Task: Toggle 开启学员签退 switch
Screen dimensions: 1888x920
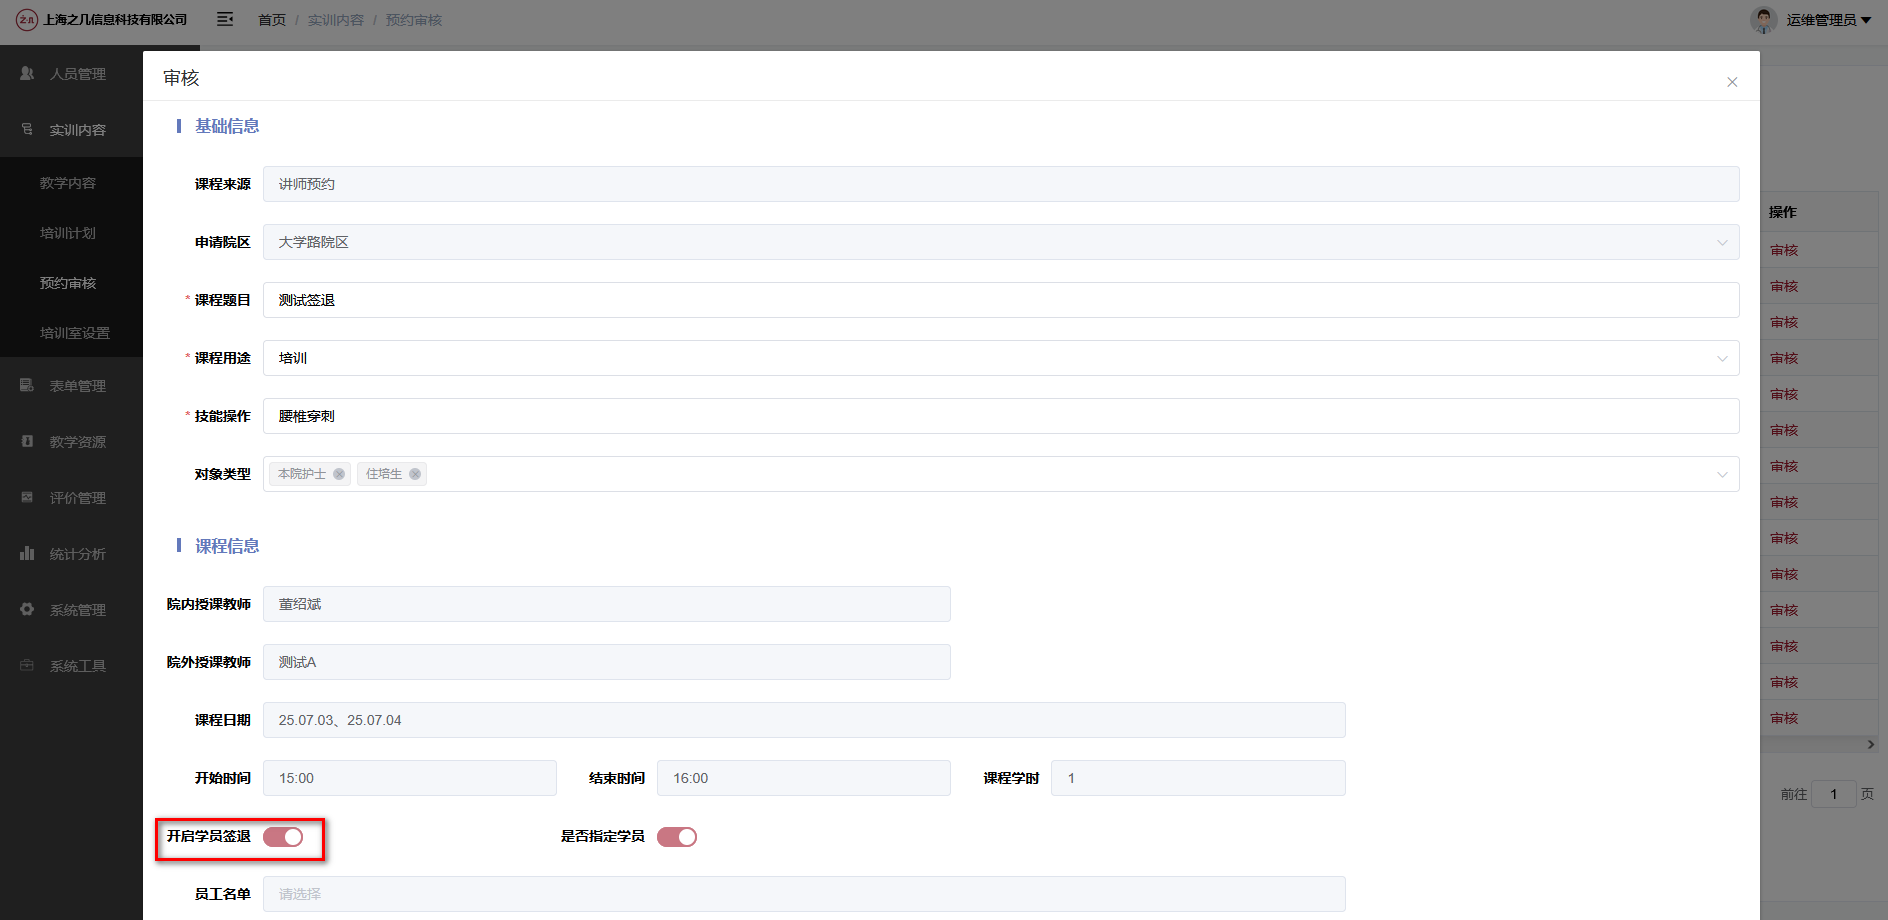Action: coord(283,837)
